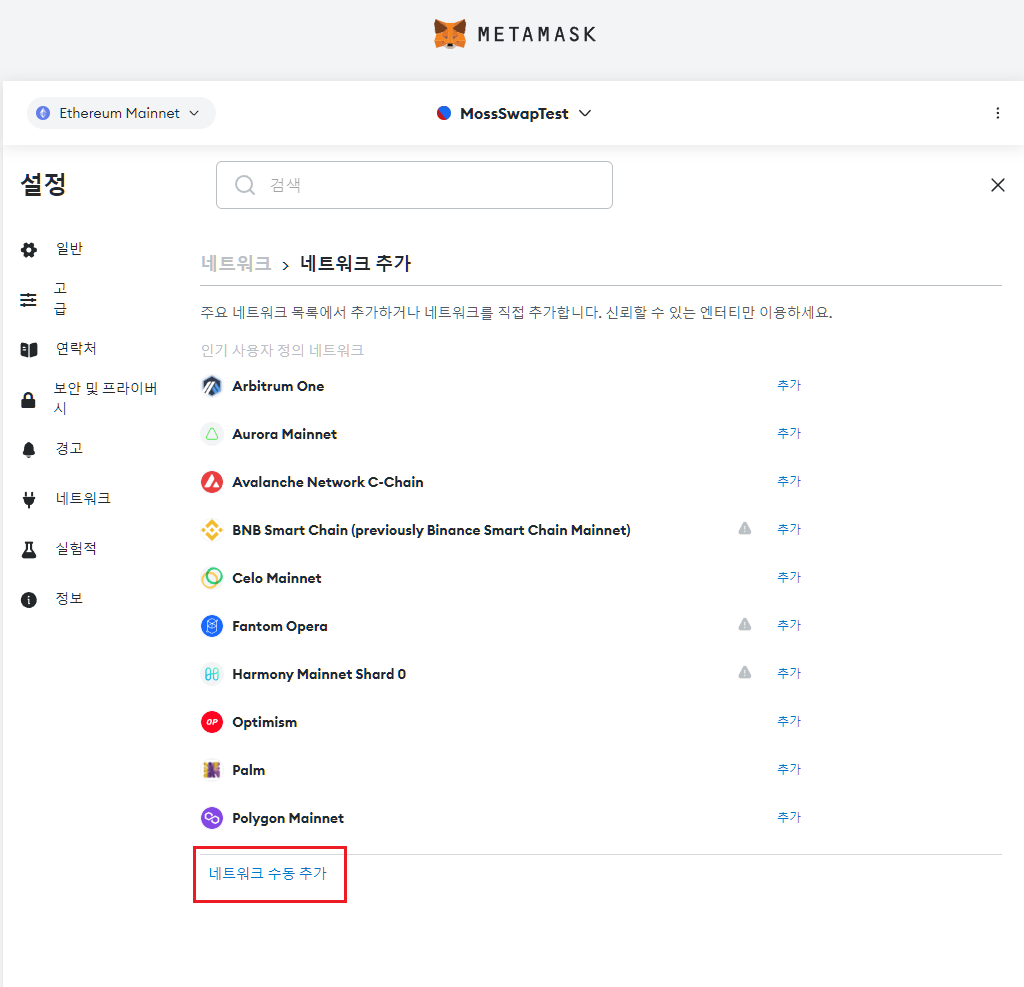Click the Palm network logo icon
The image size is (1024, 987).
click(212, 770)
